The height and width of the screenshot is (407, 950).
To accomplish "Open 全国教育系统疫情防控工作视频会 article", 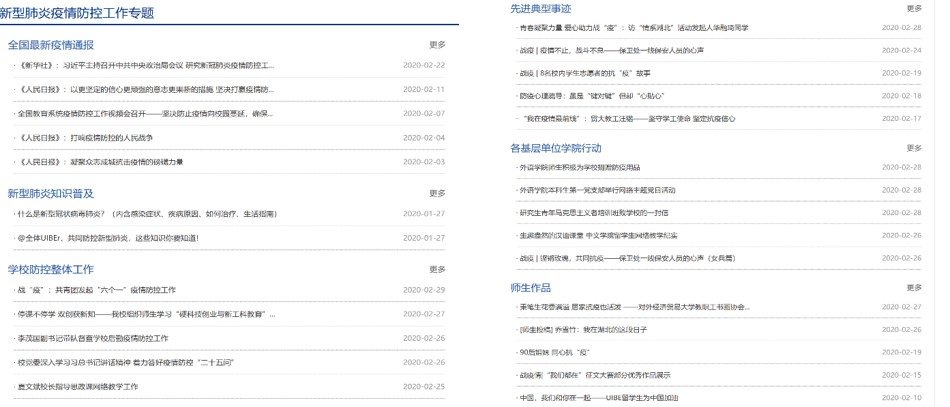I will click(145, 113).
